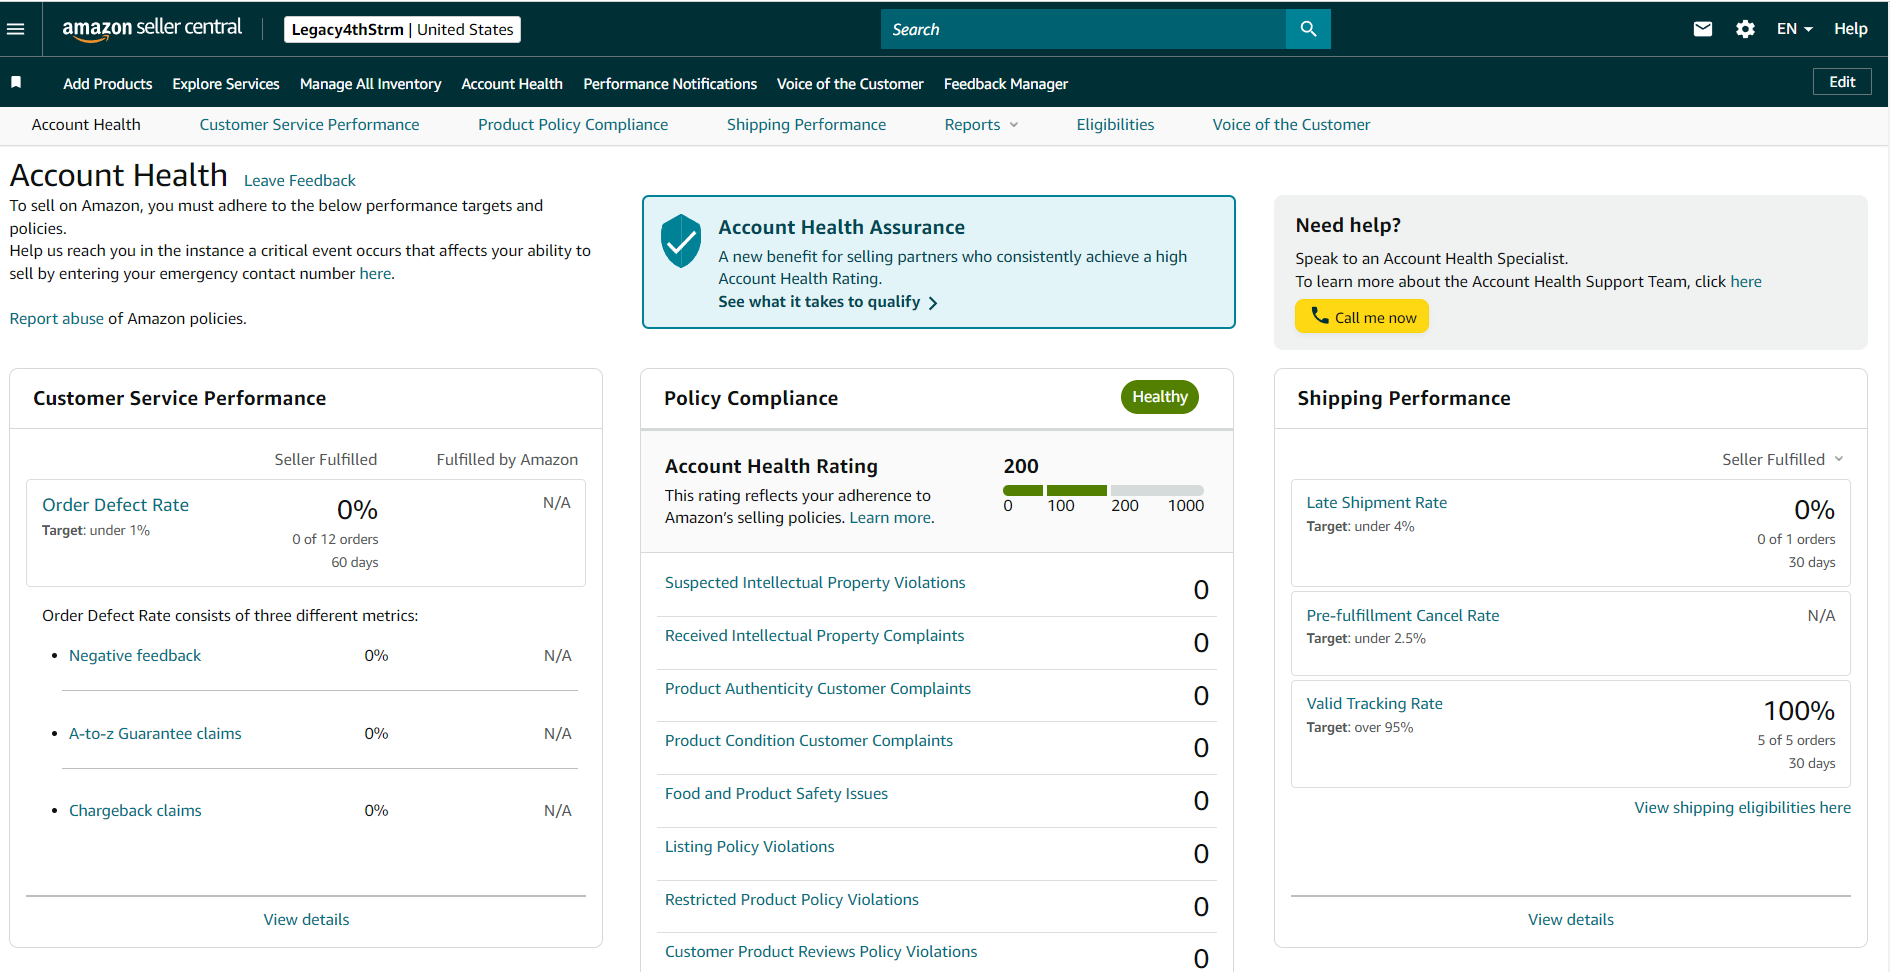Open Account Health in the bookmarks bar
Screen dimensions: 1890x972
point(512,84)
